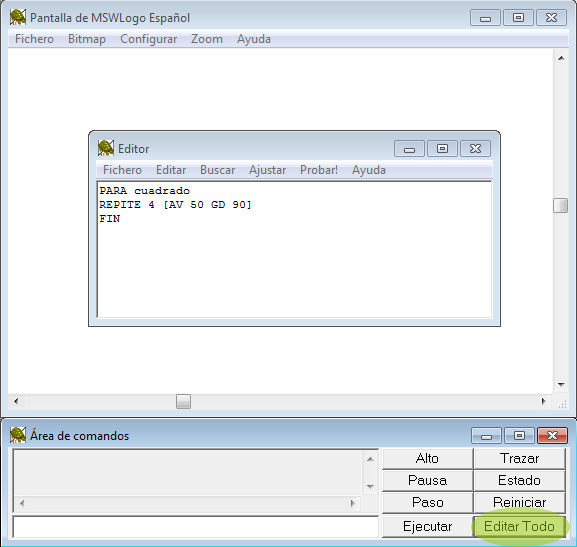Click the up arrow of the command history scrollbar
The height and width of the screenshot is (547, 577).
coord(370,459)
